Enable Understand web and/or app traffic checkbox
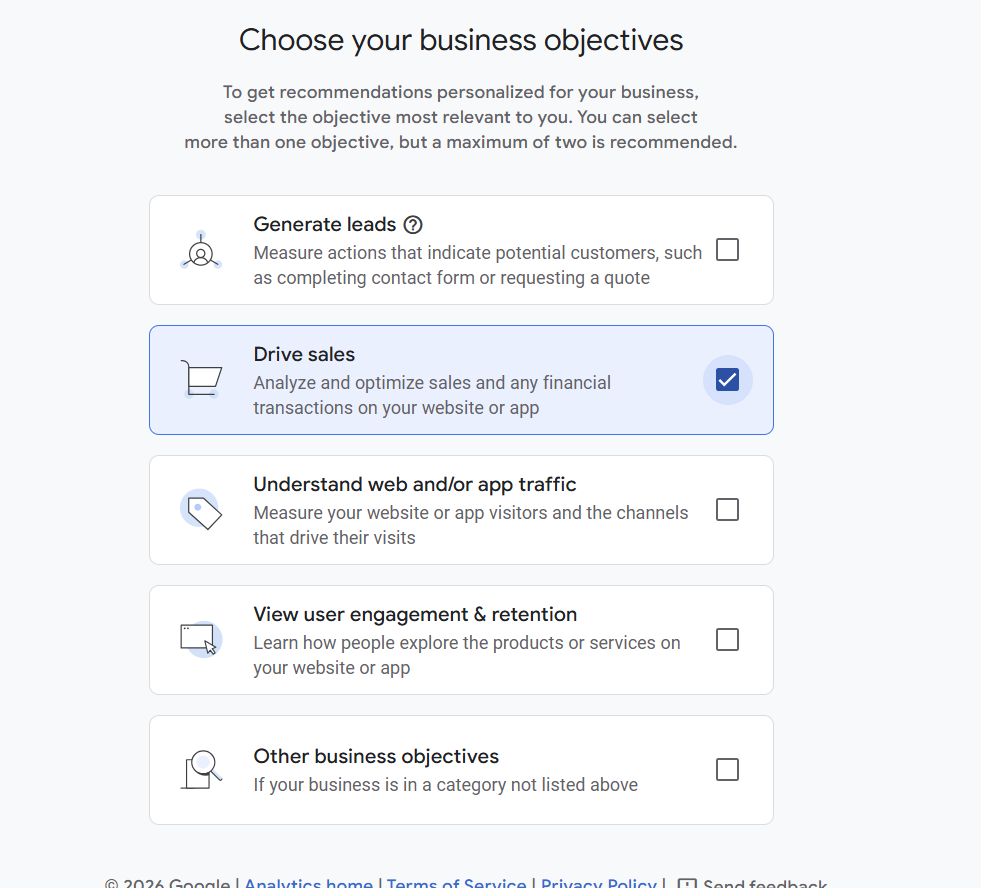The image size is (981, 888). point(728,510)
